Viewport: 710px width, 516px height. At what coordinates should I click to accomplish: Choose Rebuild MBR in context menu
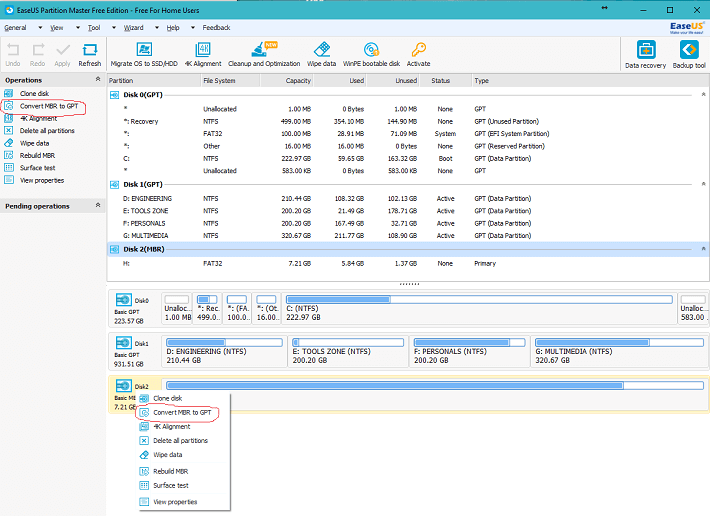[170, 472]
